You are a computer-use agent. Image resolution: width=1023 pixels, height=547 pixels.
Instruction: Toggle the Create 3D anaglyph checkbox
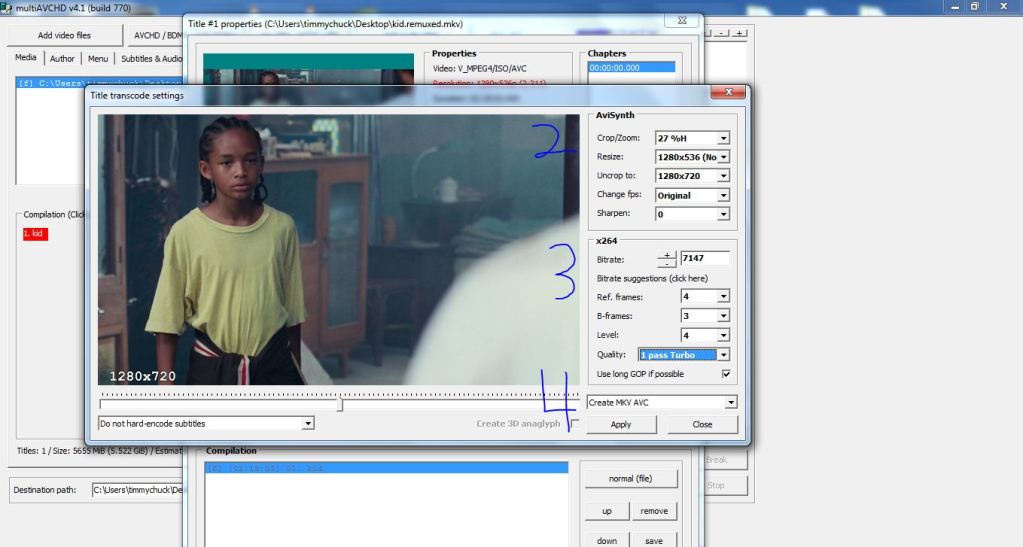coord(574,424)
